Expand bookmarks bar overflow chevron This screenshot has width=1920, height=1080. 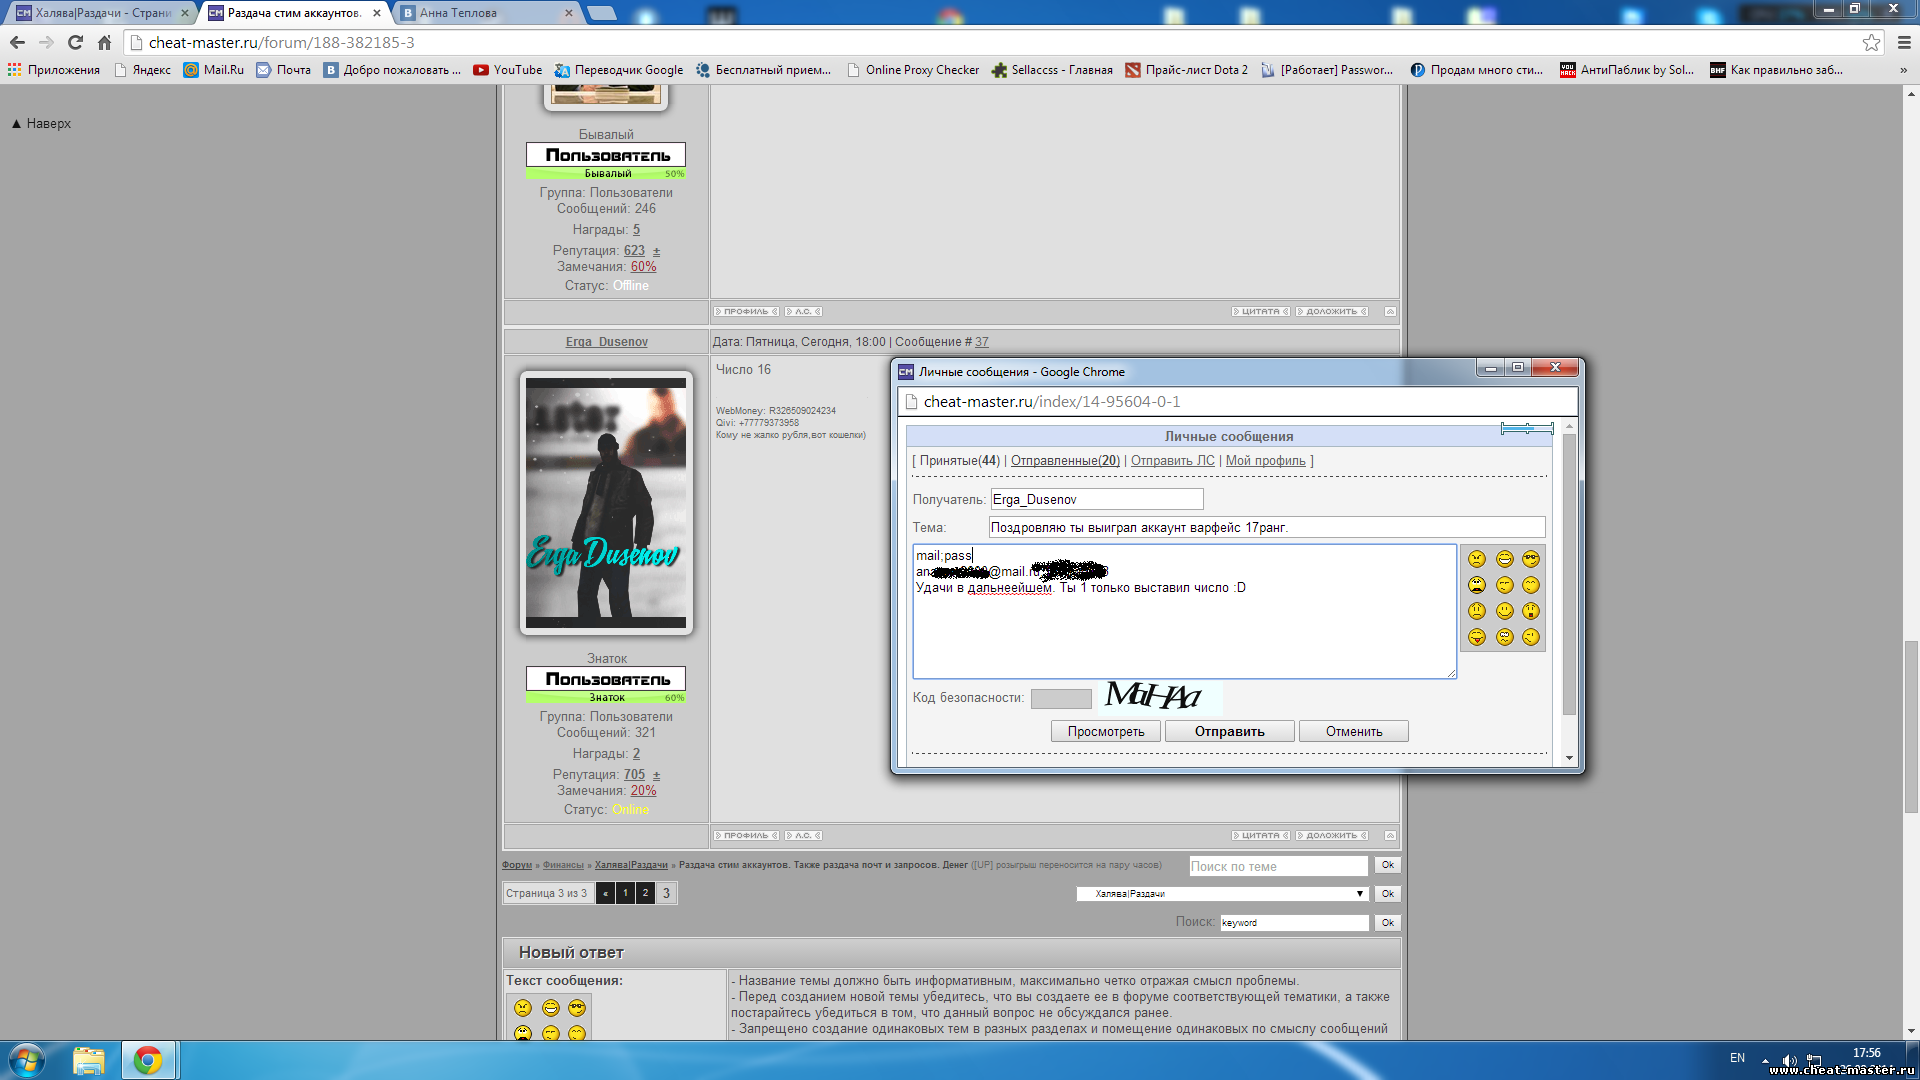[x=1903, y=70]
